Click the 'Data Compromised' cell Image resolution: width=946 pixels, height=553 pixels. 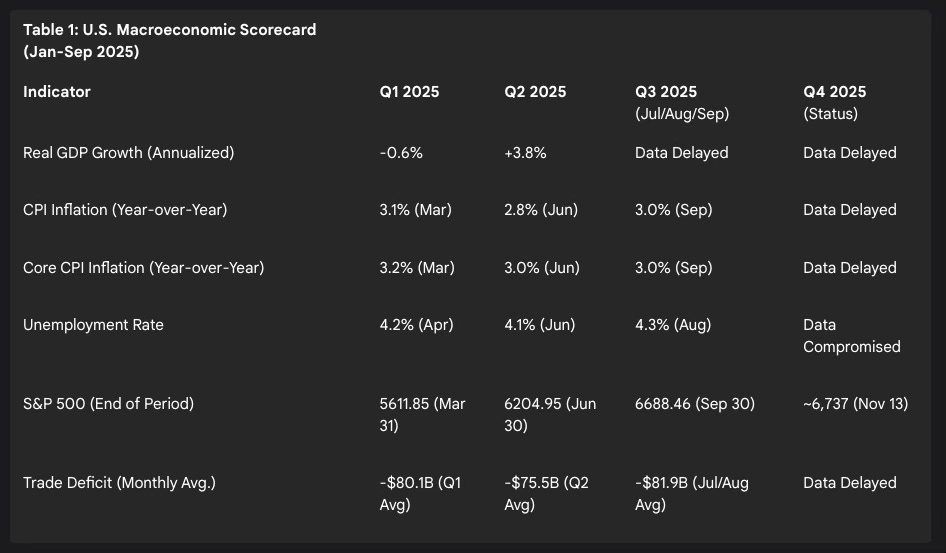click(x=851, y=336)
